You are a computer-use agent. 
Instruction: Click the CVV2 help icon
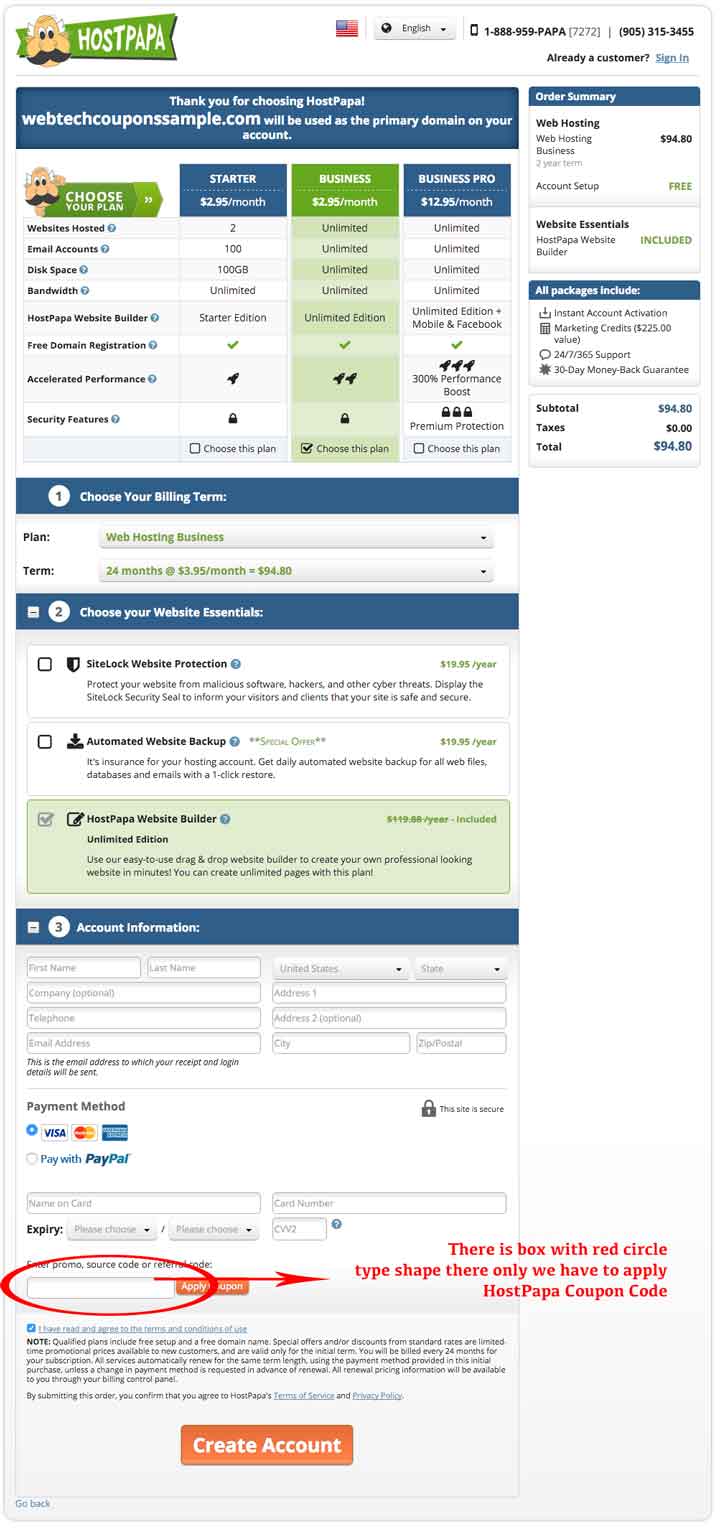[337, 1224]
